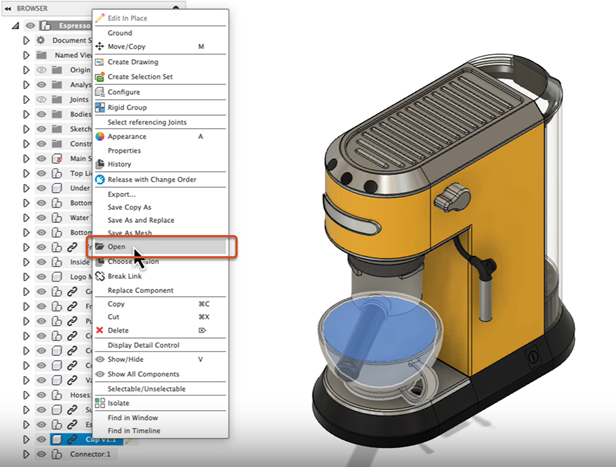Click the Configure icon
Viewport: 616px width, 467px height.
100,92
